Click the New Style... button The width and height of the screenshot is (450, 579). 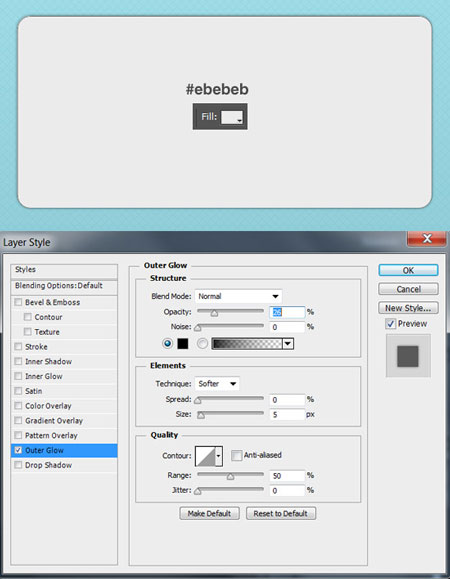(x=408, y=308)
